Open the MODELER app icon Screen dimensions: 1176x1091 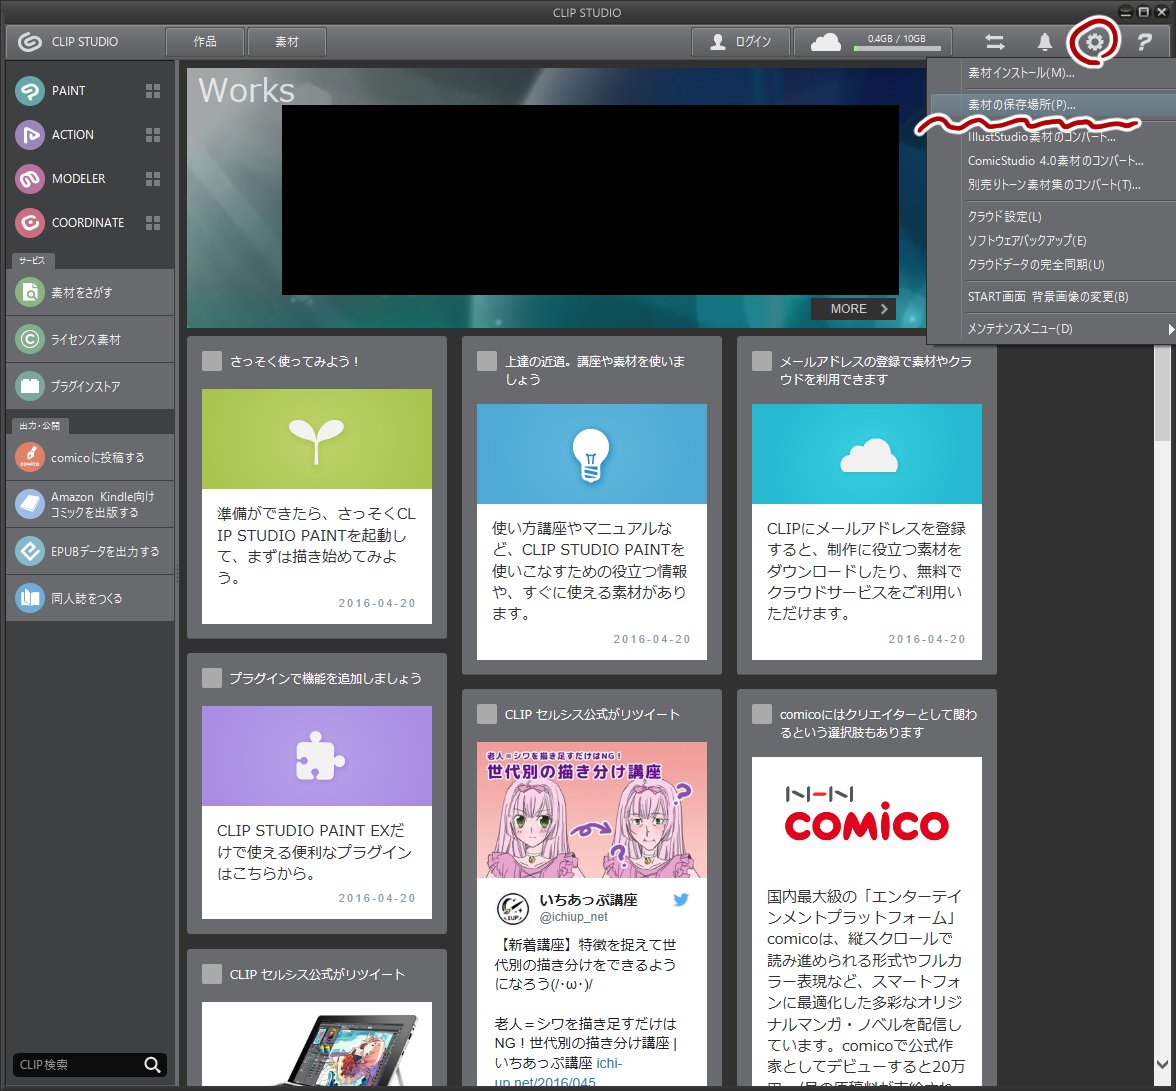(30, 179)
